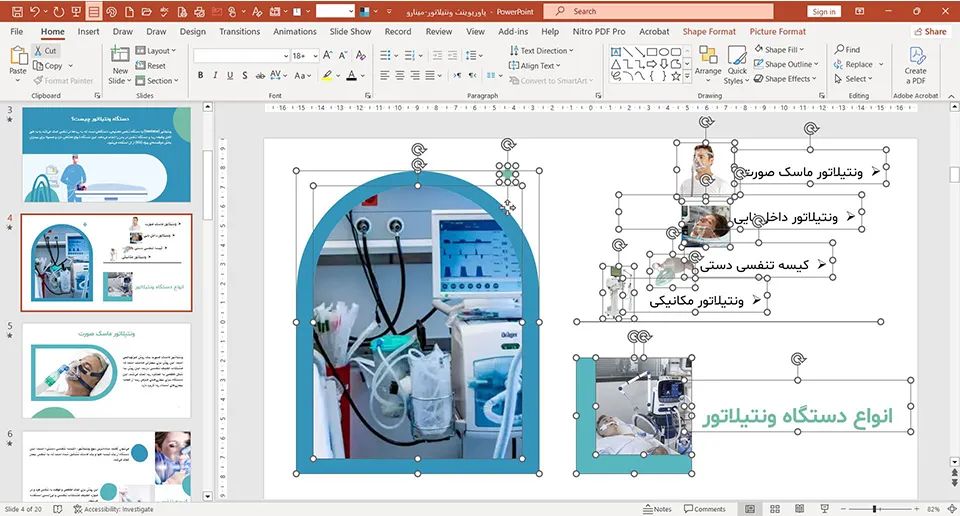This screenshot has height=516, width=960.
Task: Open the font name dropdown
Action: 286,56
